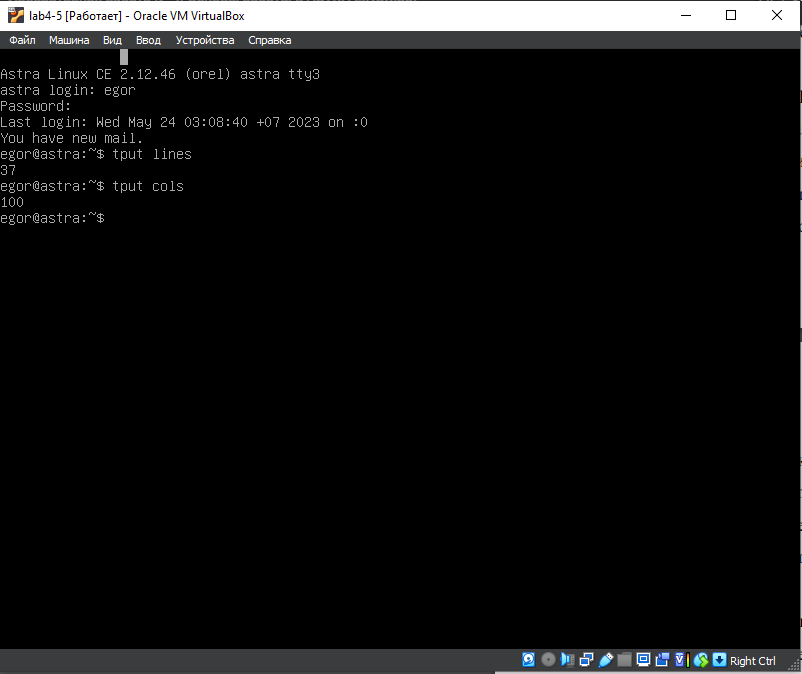Open the Устройства menu
802x674 pixels.
click(205, 40)
